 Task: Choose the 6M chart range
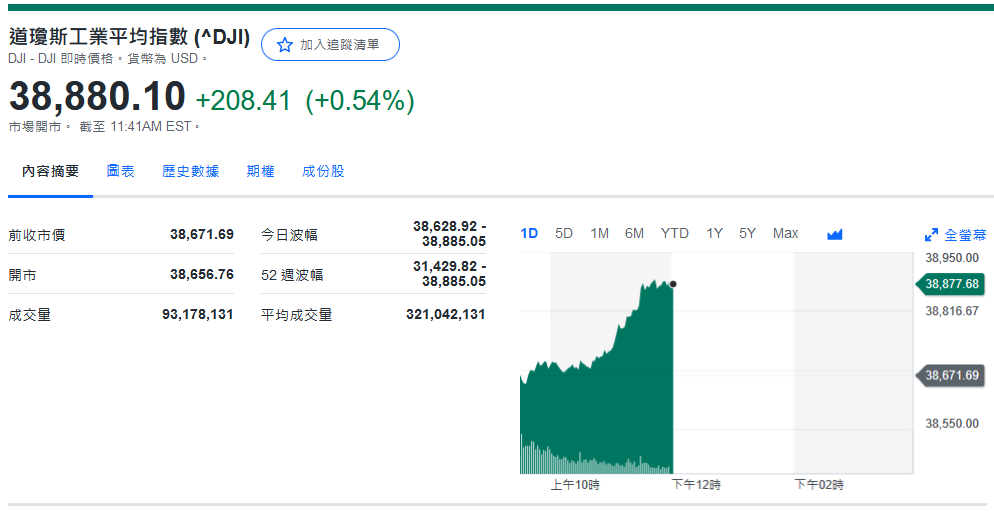click(634, 233)
